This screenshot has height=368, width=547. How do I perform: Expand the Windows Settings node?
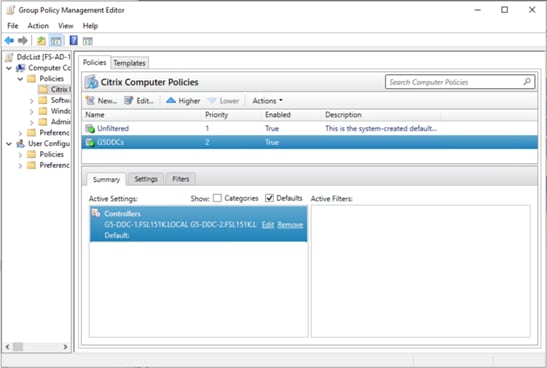pyautogui.click(x=31, y=112)
